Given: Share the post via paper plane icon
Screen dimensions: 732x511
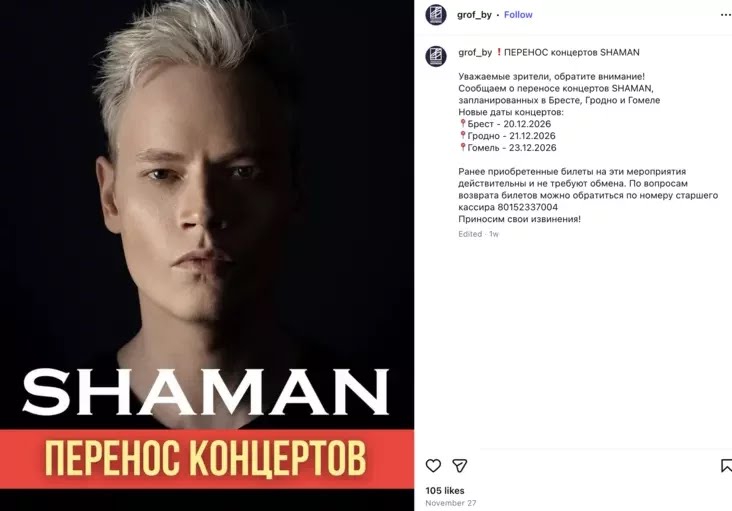Looking at the screenshot, I should click(460, 465).
